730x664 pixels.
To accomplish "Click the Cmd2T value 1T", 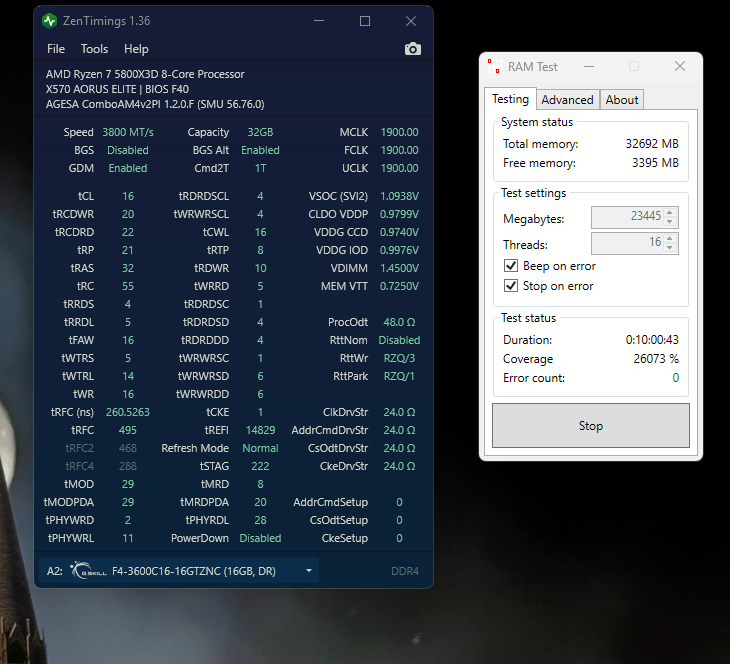I will 260,168.
